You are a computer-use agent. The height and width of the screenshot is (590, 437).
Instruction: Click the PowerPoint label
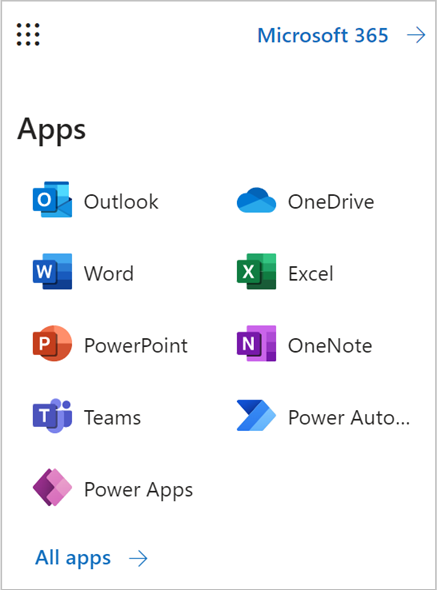pos(136,345)
